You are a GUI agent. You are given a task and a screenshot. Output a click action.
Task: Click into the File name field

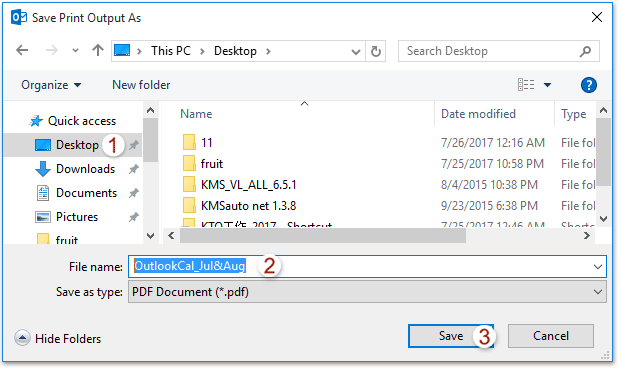[367, 267]
